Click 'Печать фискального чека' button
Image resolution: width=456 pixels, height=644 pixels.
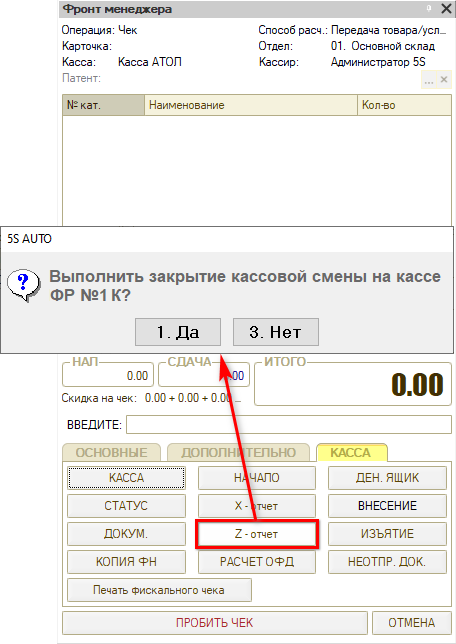tap(159, 590)
